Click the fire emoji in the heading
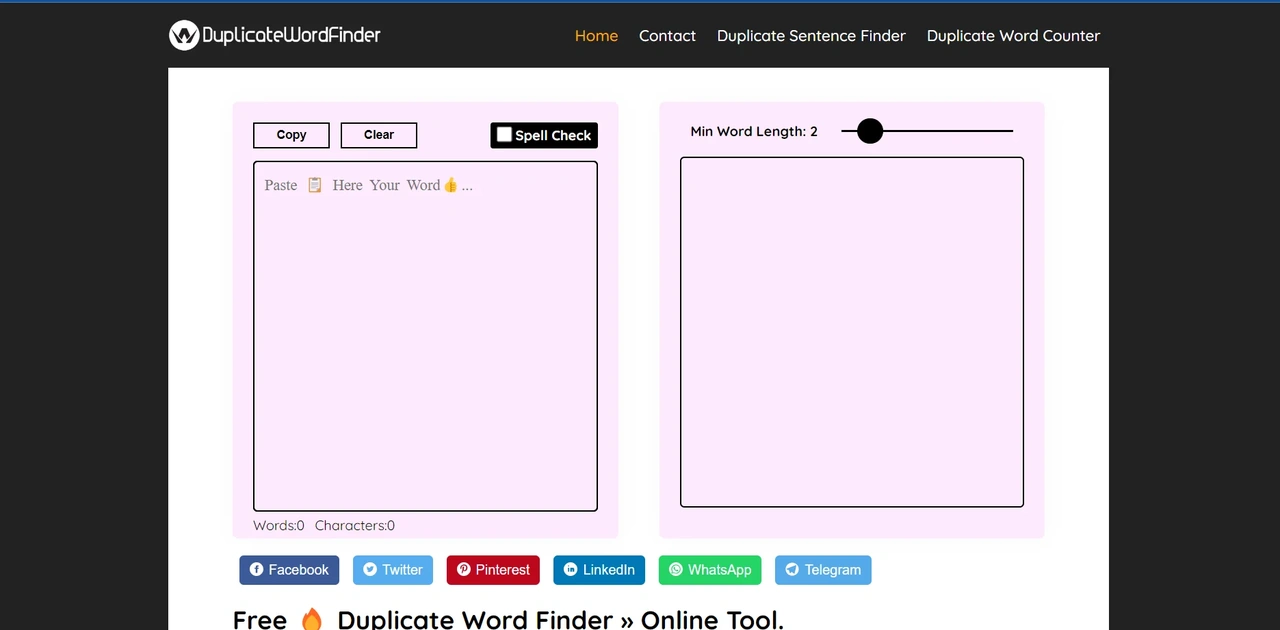The image size is (1280, 630). 311,618
